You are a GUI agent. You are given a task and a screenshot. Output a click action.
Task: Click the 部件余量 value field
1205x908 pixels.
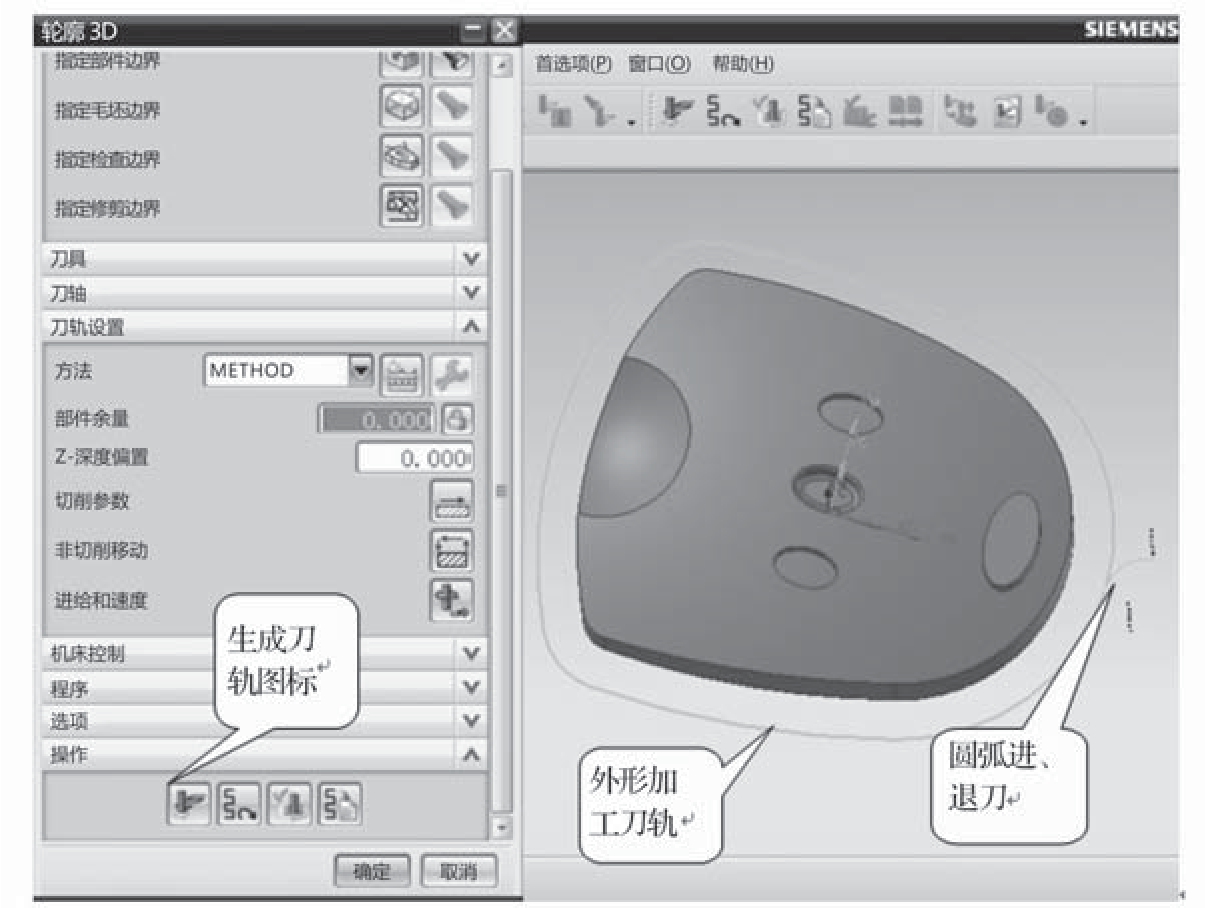tap(377, 420)
